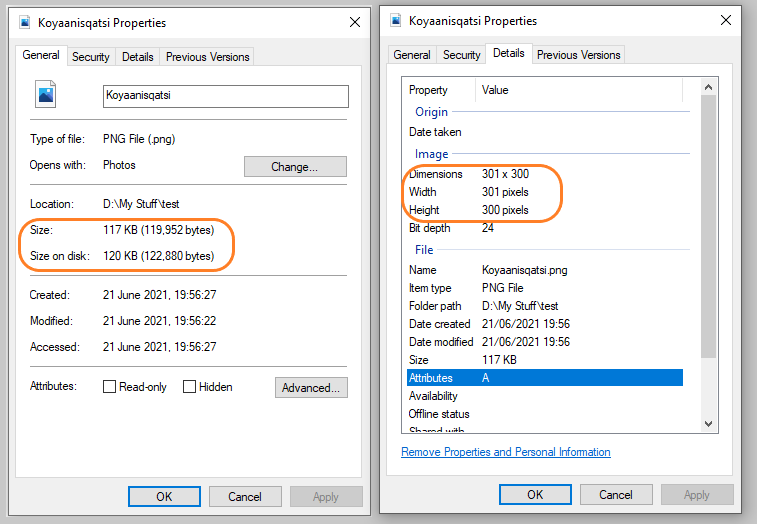The image size is (757, 524).
Task: Click the PNG file icon beside the filename
Action: coord(46,95)
